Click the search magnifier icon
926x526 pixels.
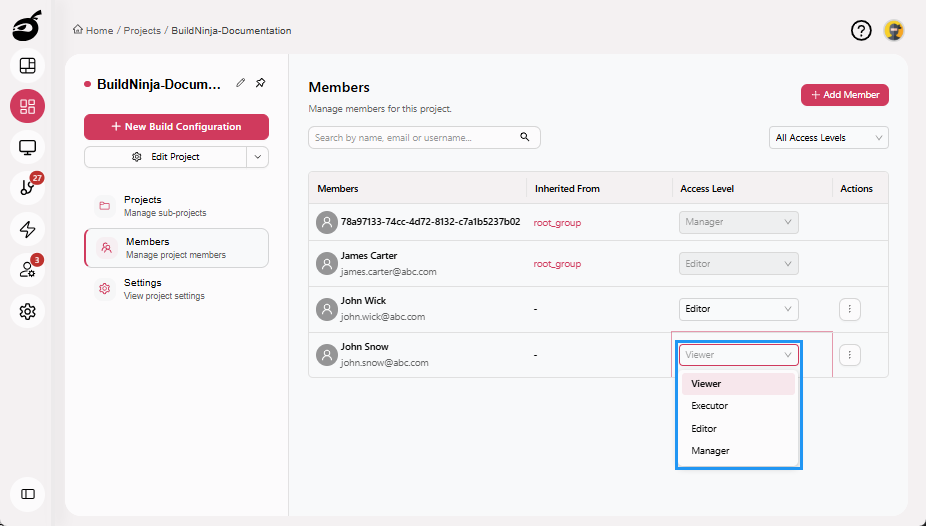pos(524,137)
